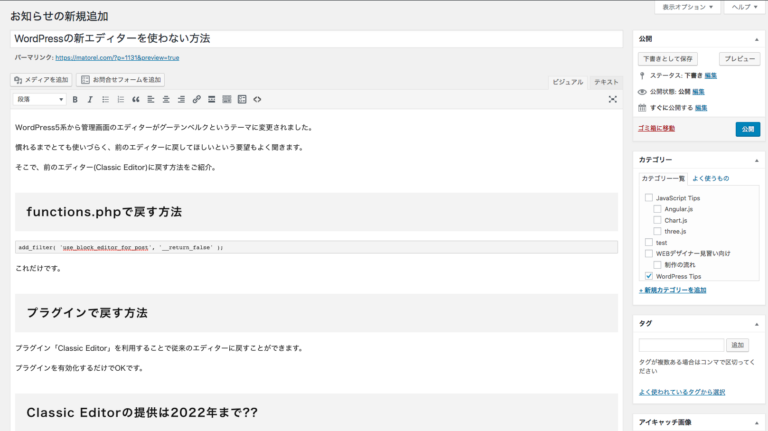The width and height of the screenshot is (768, 431).
Task: Open the paragraph format dropdown
Action: [40, 99]
